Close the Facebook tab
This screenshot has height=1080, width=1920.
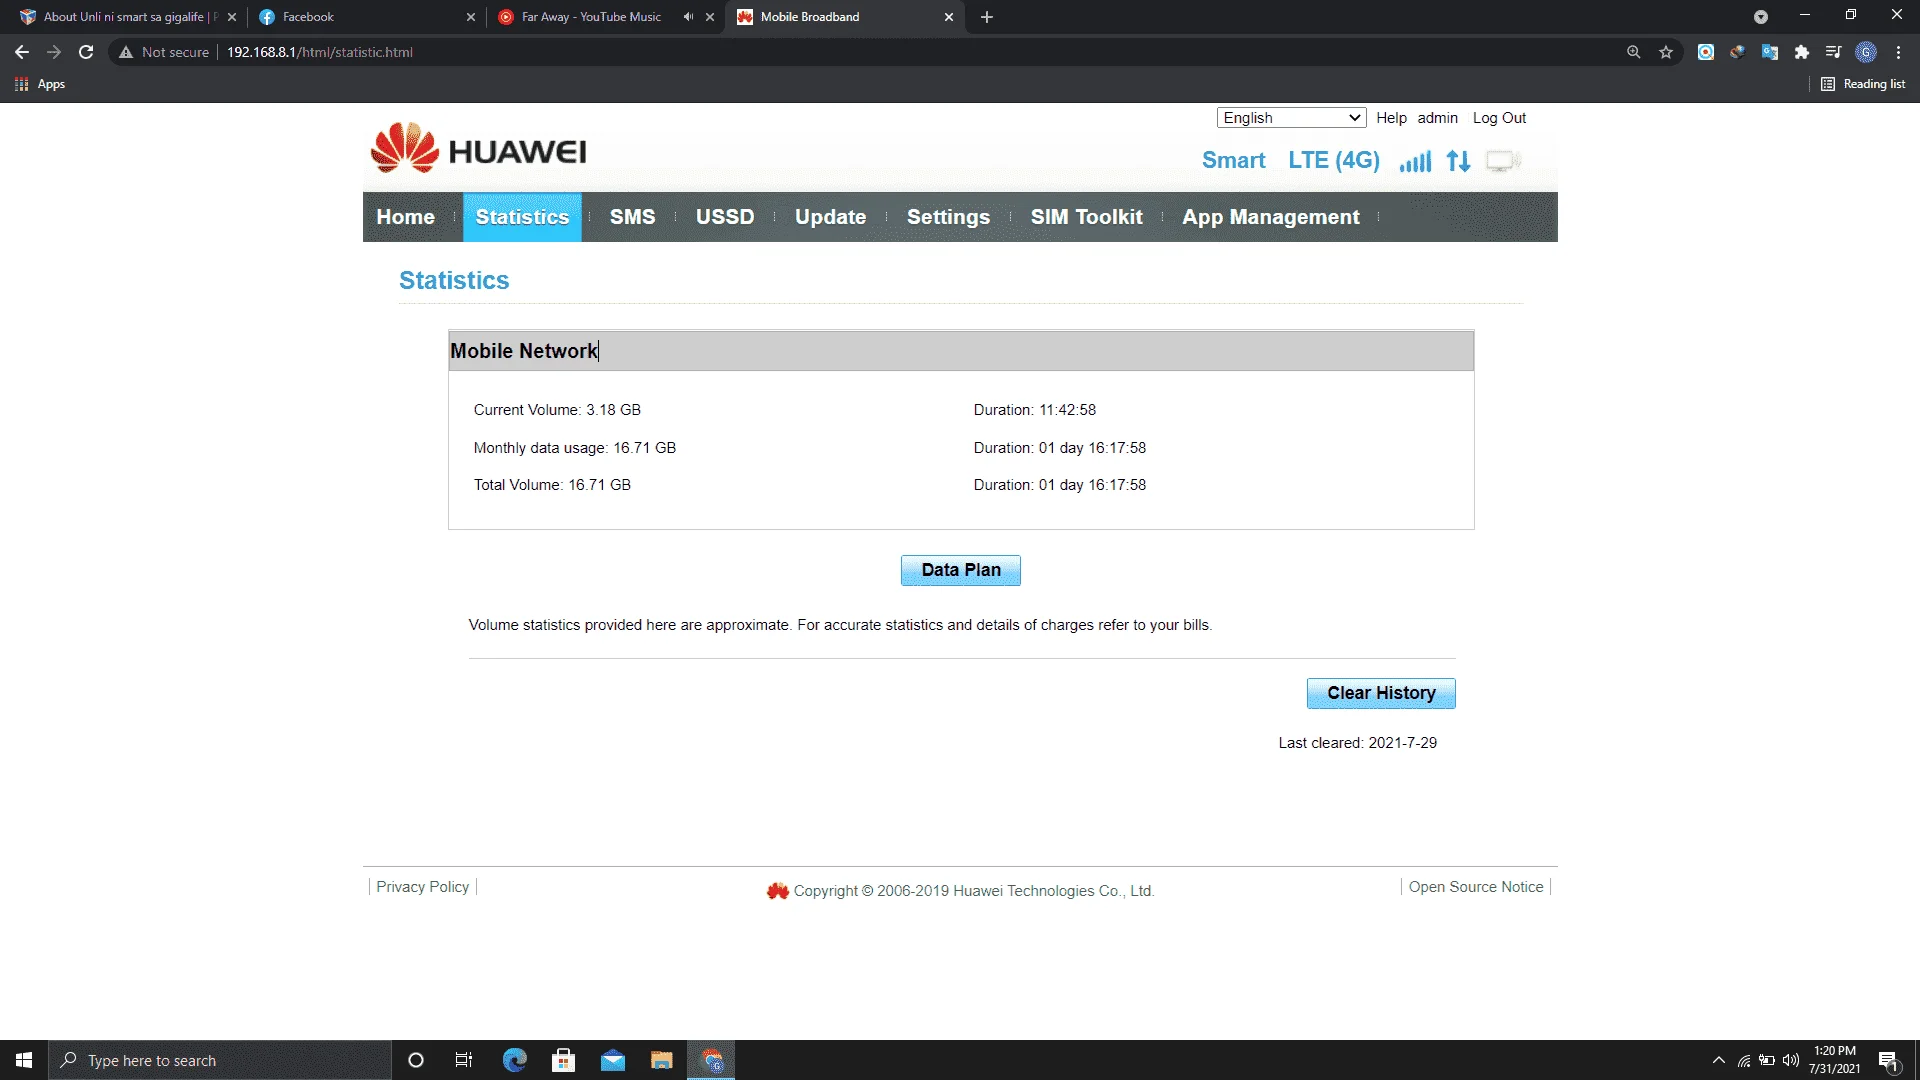tap(471, 17)
